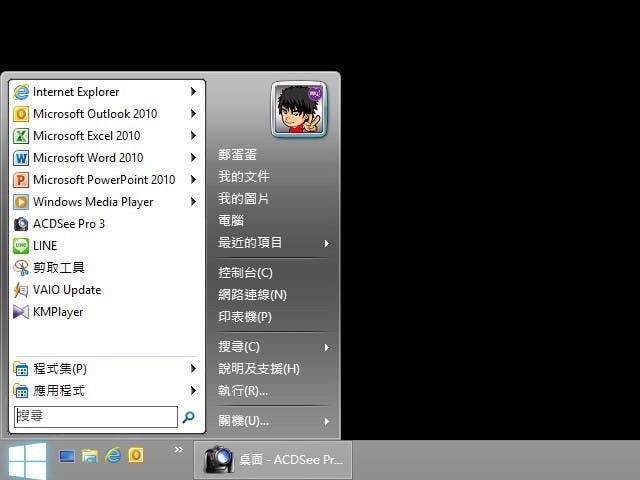The width and height of the screenshot is (640, 480).
Task: Click the Microsoft Word 2010 icon
Action: [x=21, y=158]
